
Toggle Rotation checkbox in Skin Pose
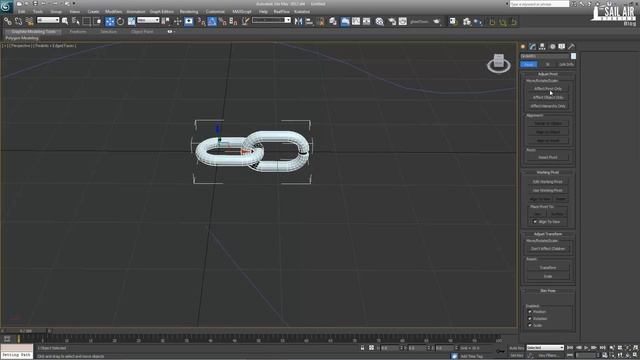530,319
